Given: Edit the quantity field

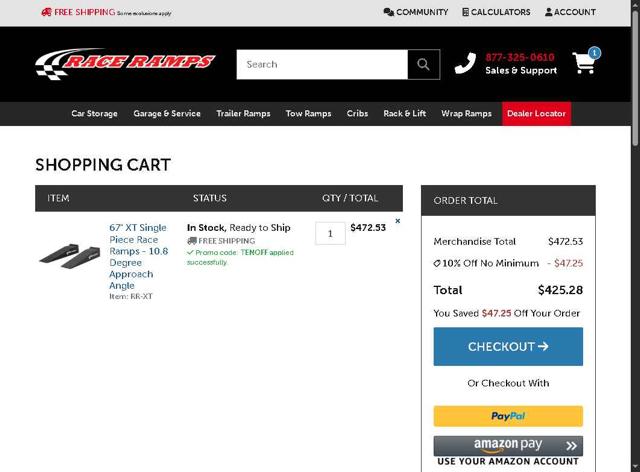Looking at the screenshot, I should [x=330, y=234].
